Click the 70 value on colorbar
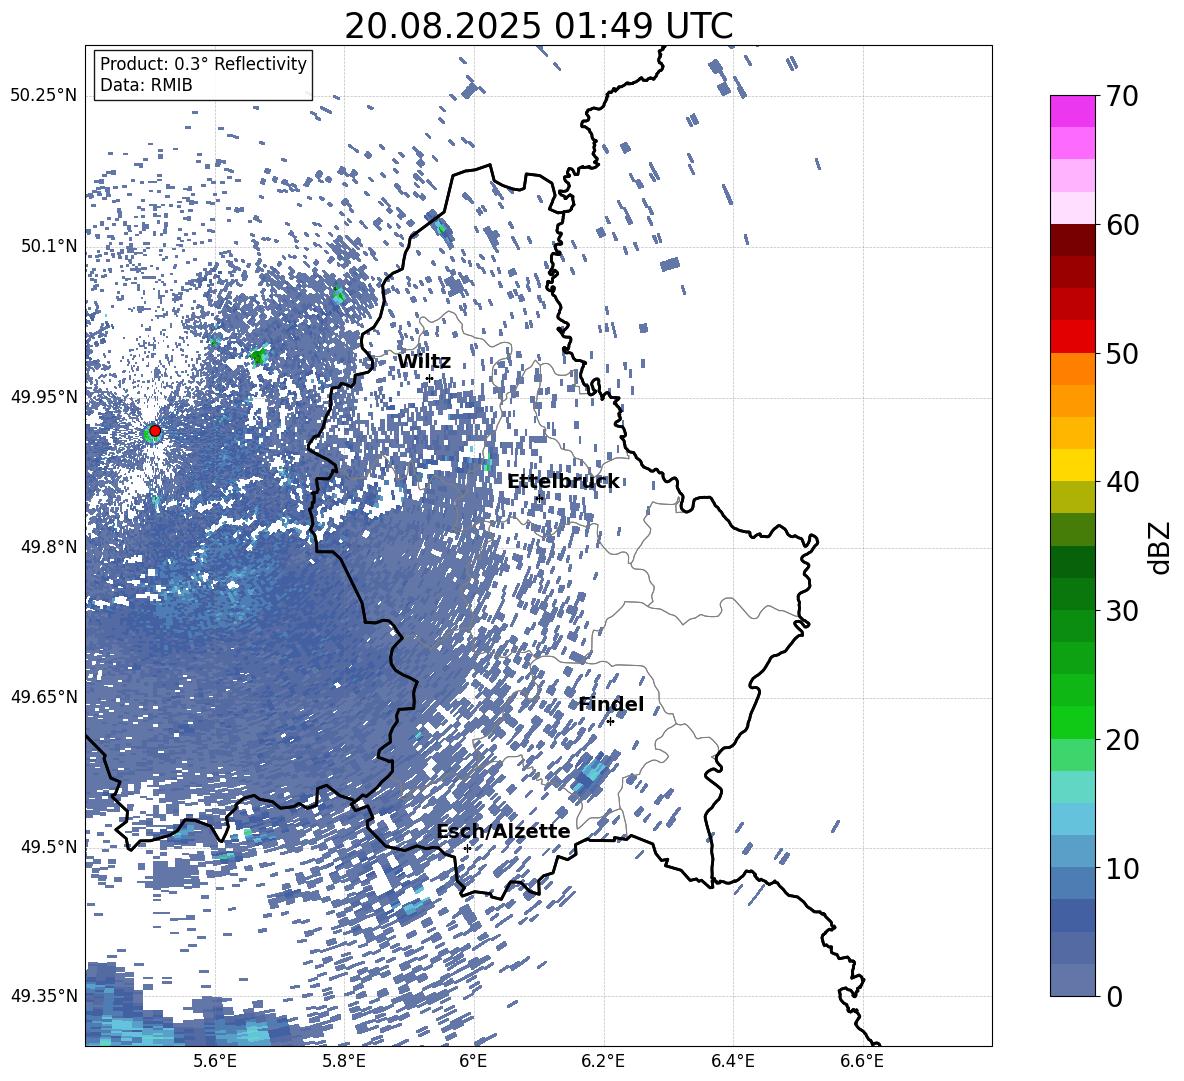This screenshot has height=1081, width=1184. pos(1122,96)
